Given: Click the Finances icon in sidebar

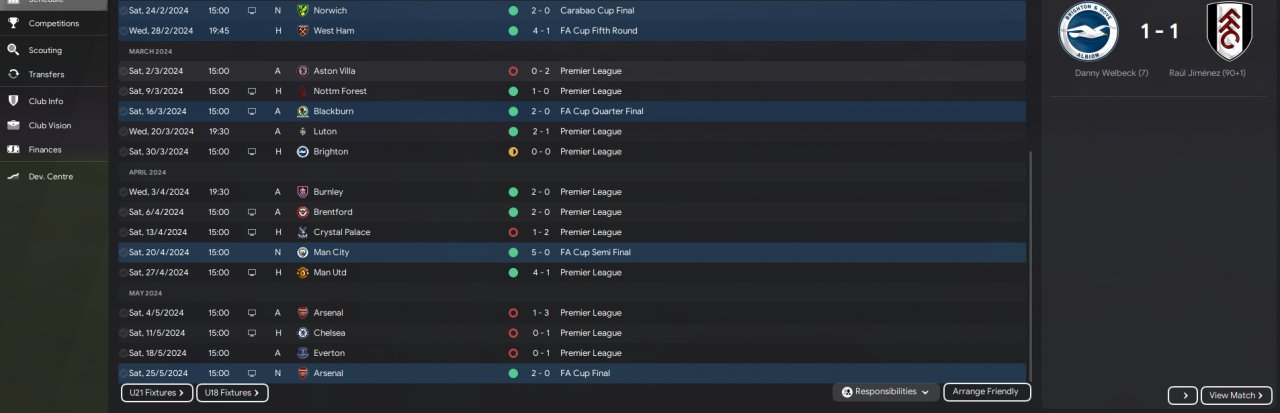Looking at the screenshot, I should [13, 150].
